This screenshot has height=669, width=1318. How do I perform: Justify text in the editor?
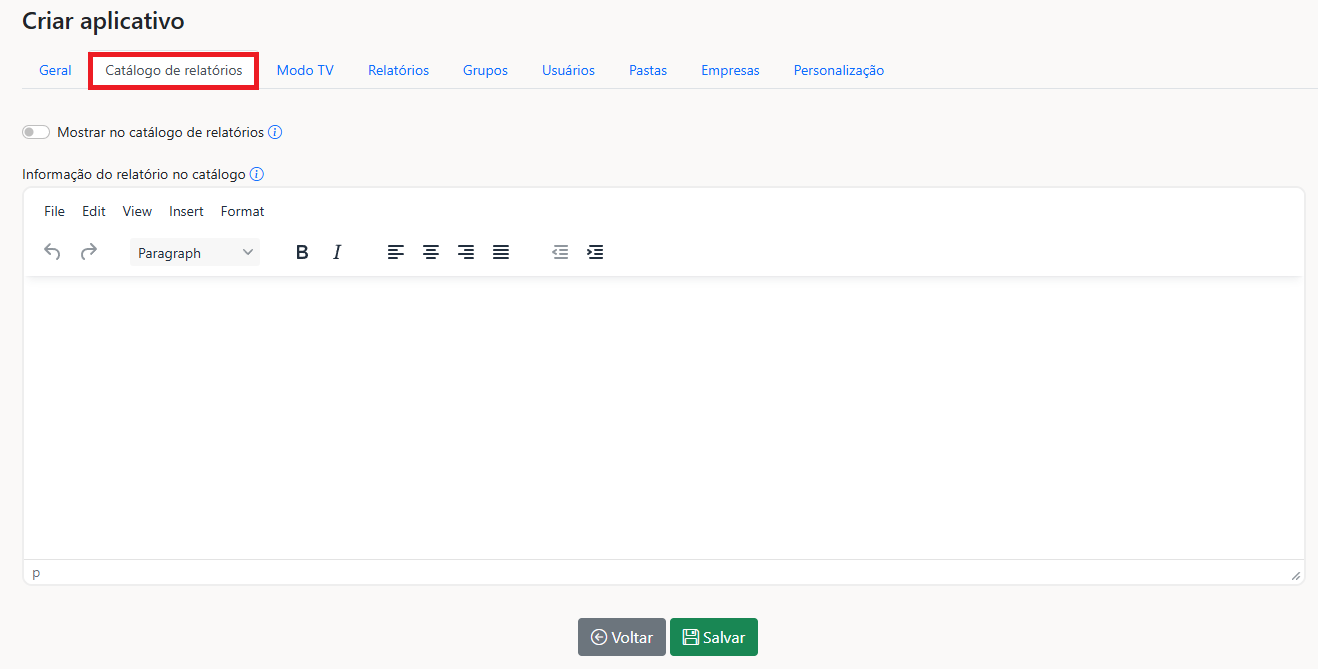click(501, 253)
